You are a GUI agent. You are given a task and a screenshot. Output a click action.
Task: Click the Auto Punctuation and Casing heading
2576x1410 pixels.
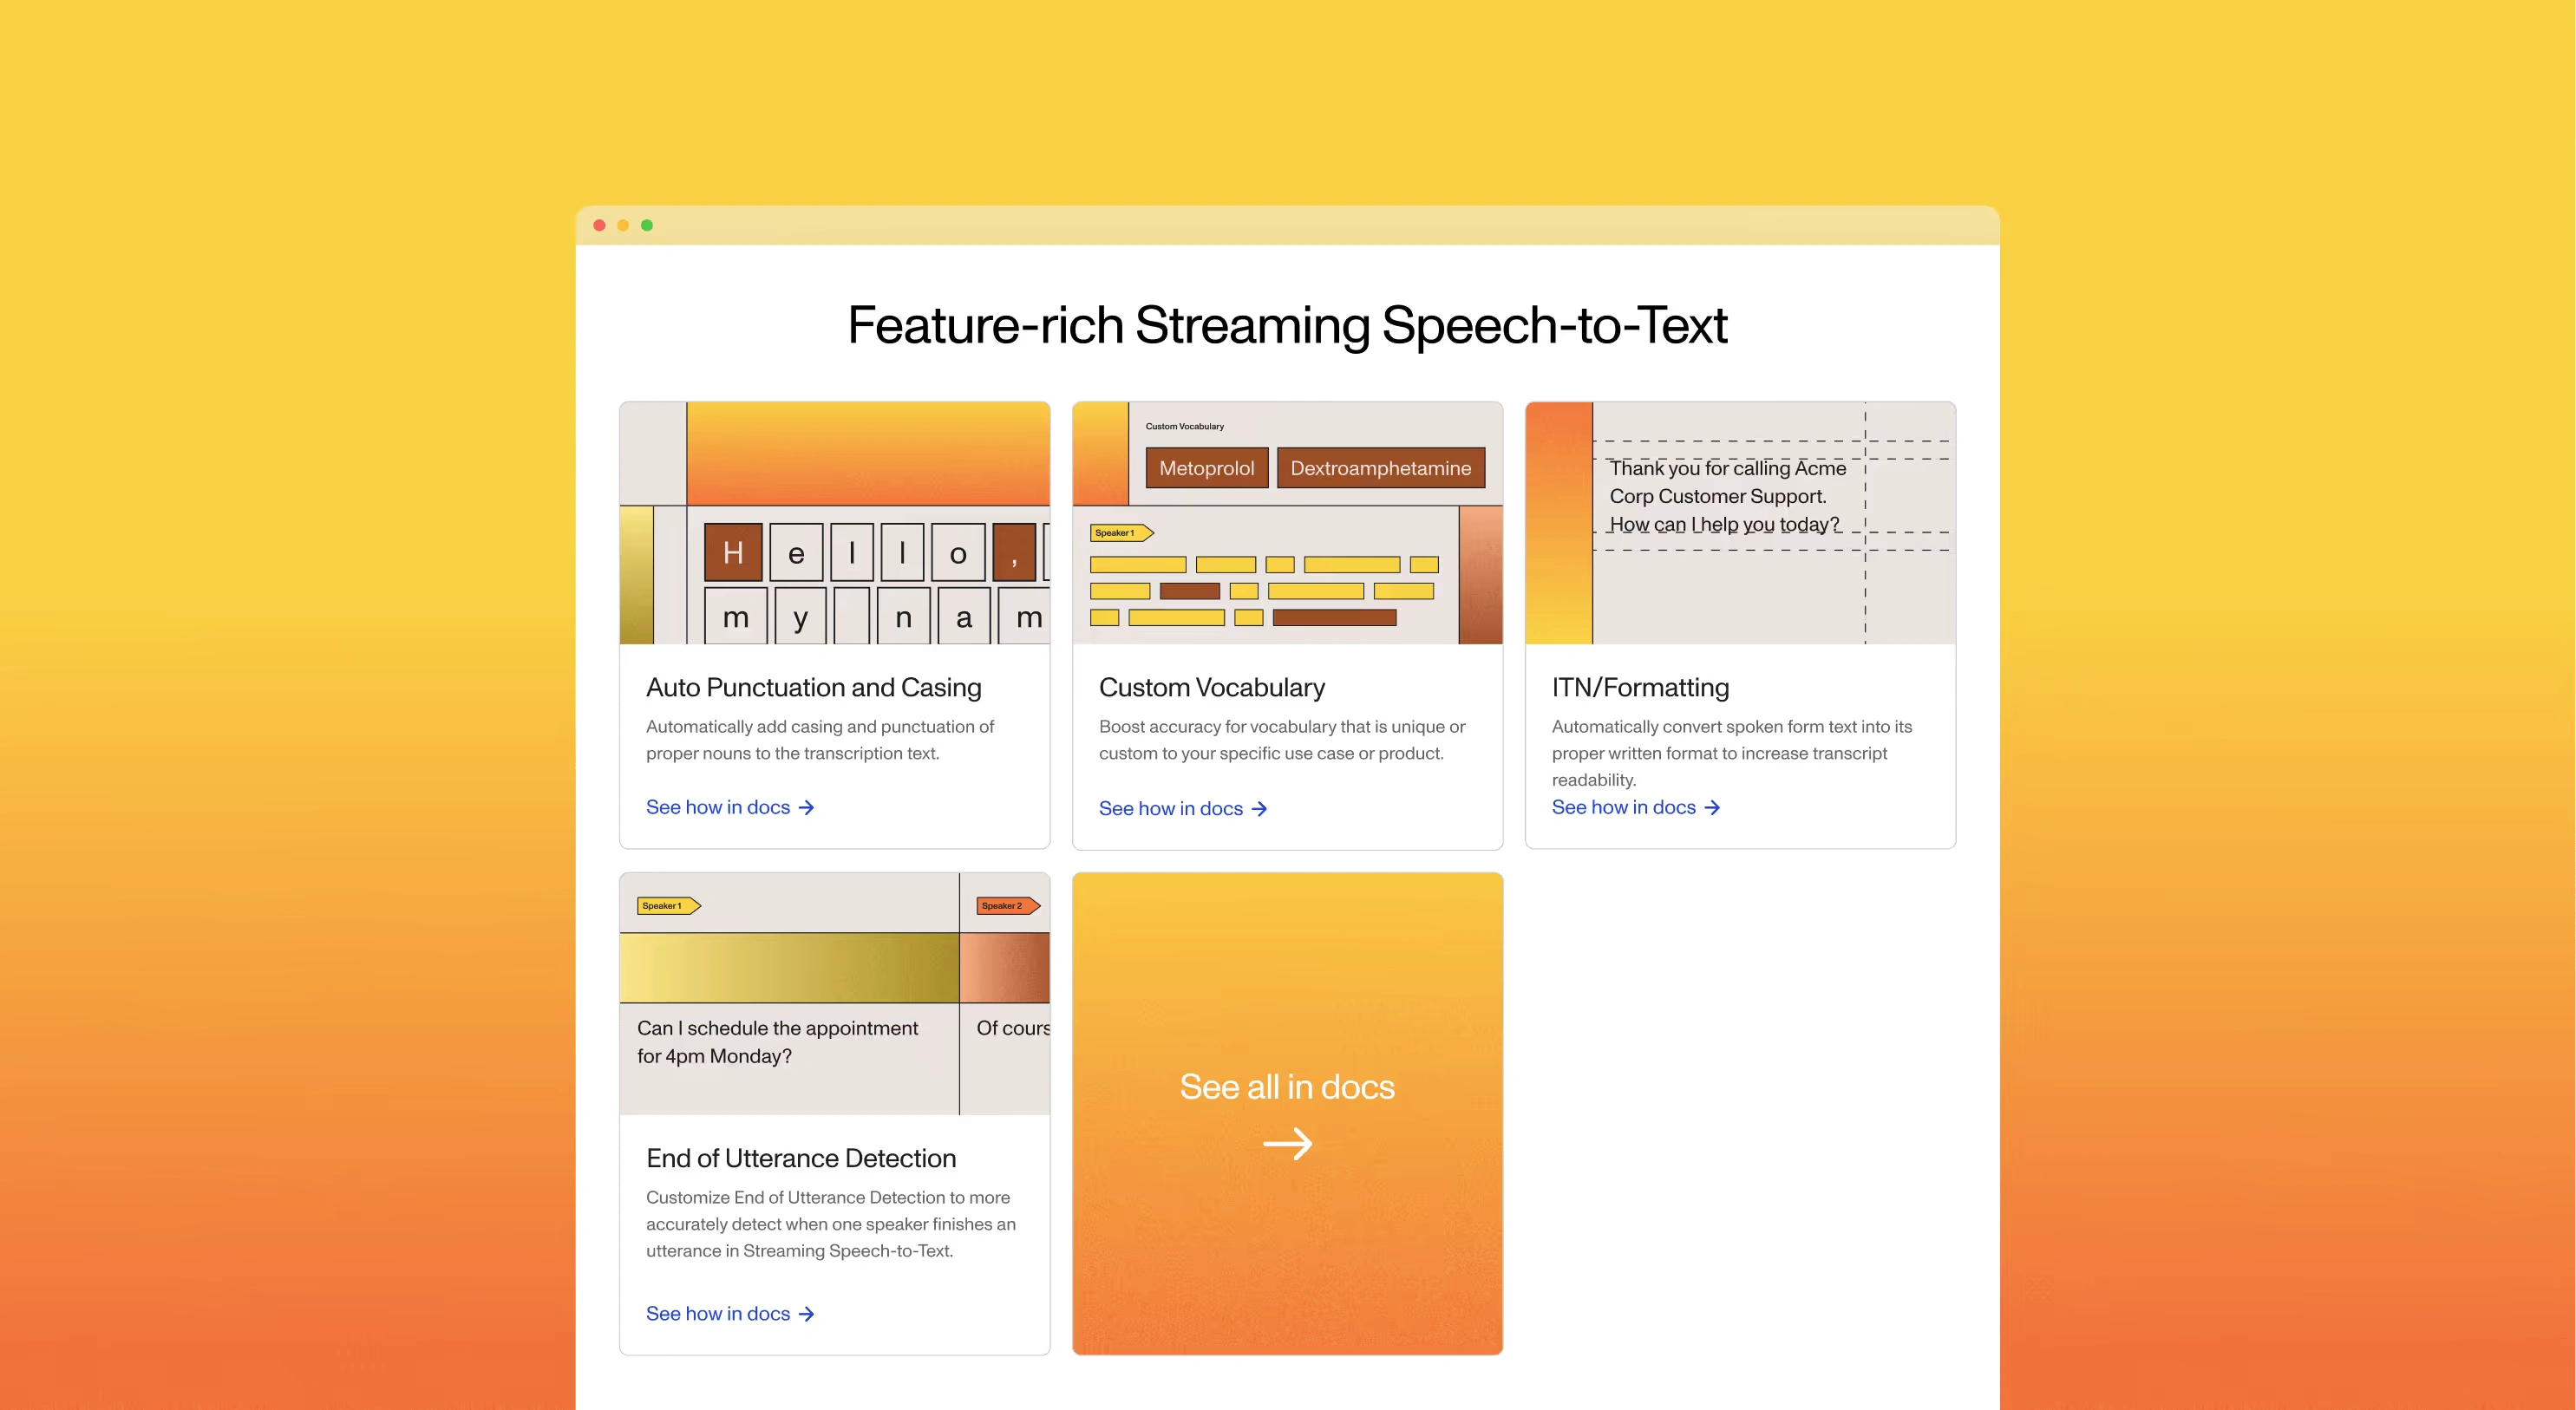point(813,688)
